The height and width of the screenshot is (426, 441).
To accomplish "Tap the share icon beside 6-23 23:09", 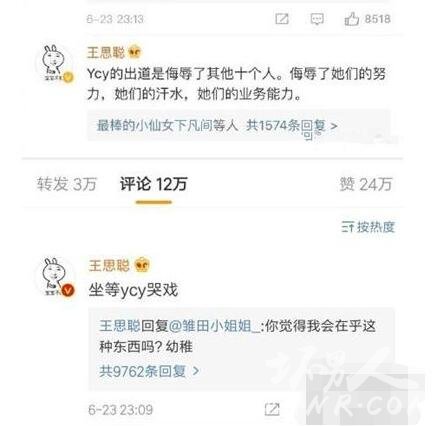I will point(272,409).
